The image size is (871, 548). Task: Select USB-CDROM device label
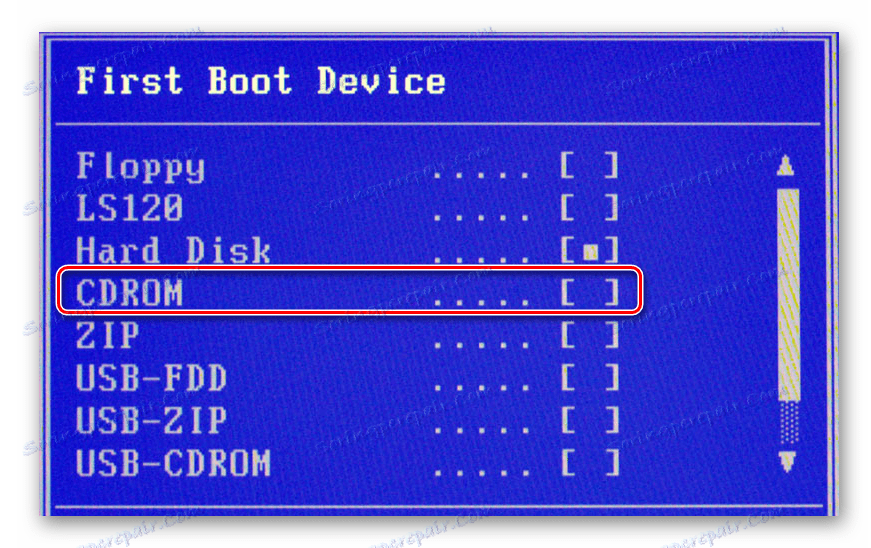pyautogui.click(x=173, y=462)
